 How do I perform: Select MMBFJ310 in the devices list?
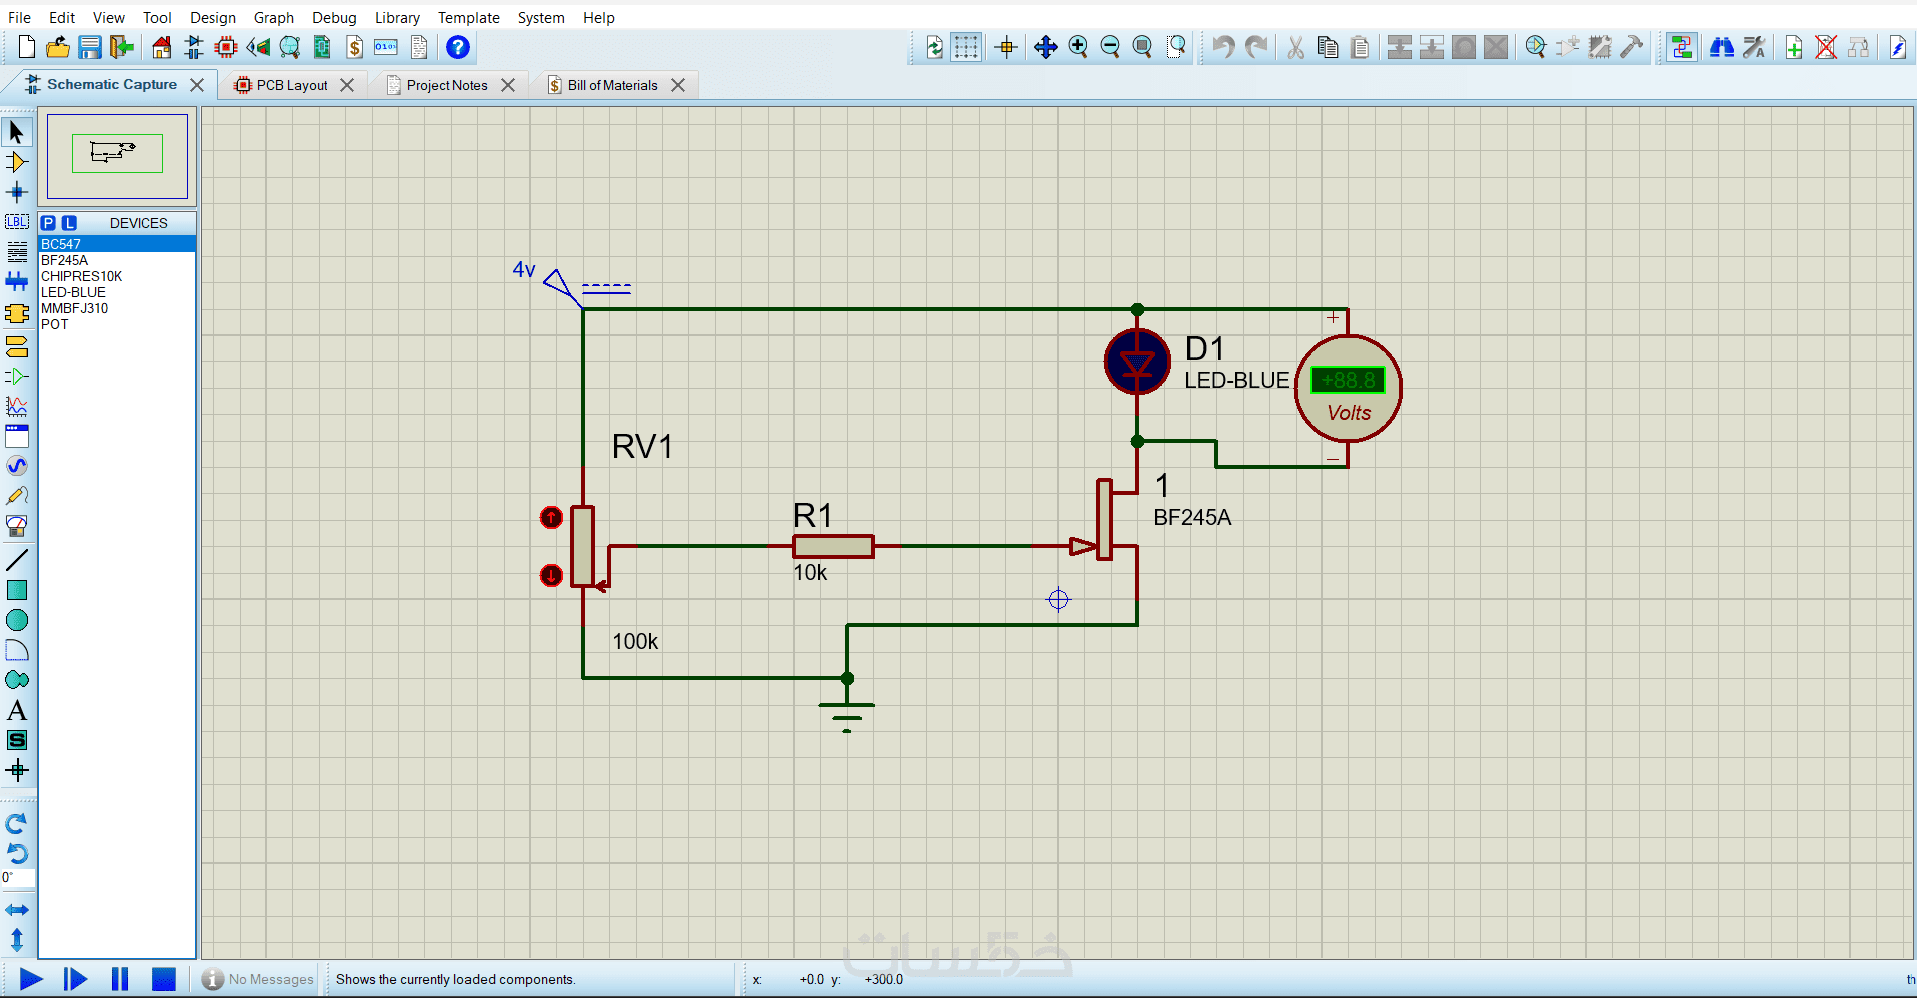[x=117, y=308]
